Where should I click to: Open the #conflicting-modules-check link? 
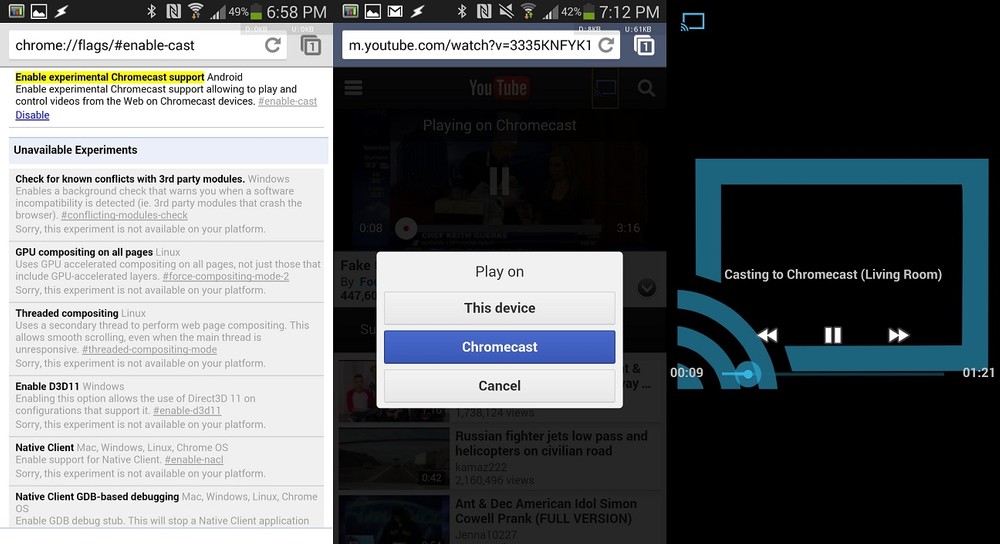[x=124, y=216]
